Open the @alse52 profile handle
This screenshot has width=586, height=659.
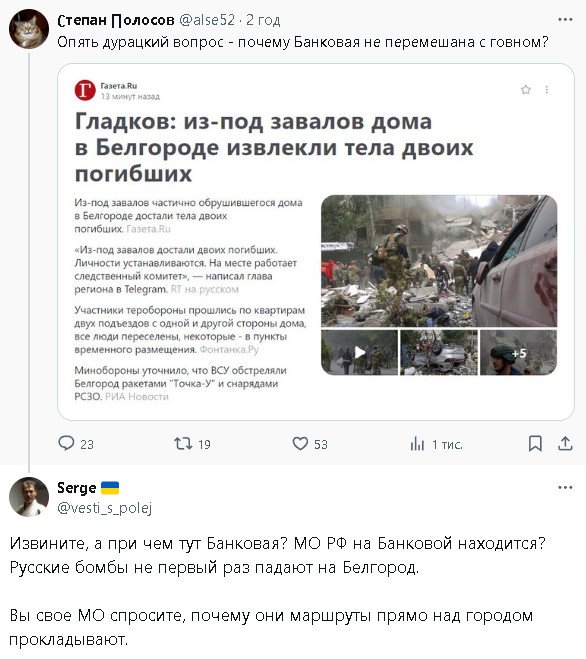pos(207,20)
